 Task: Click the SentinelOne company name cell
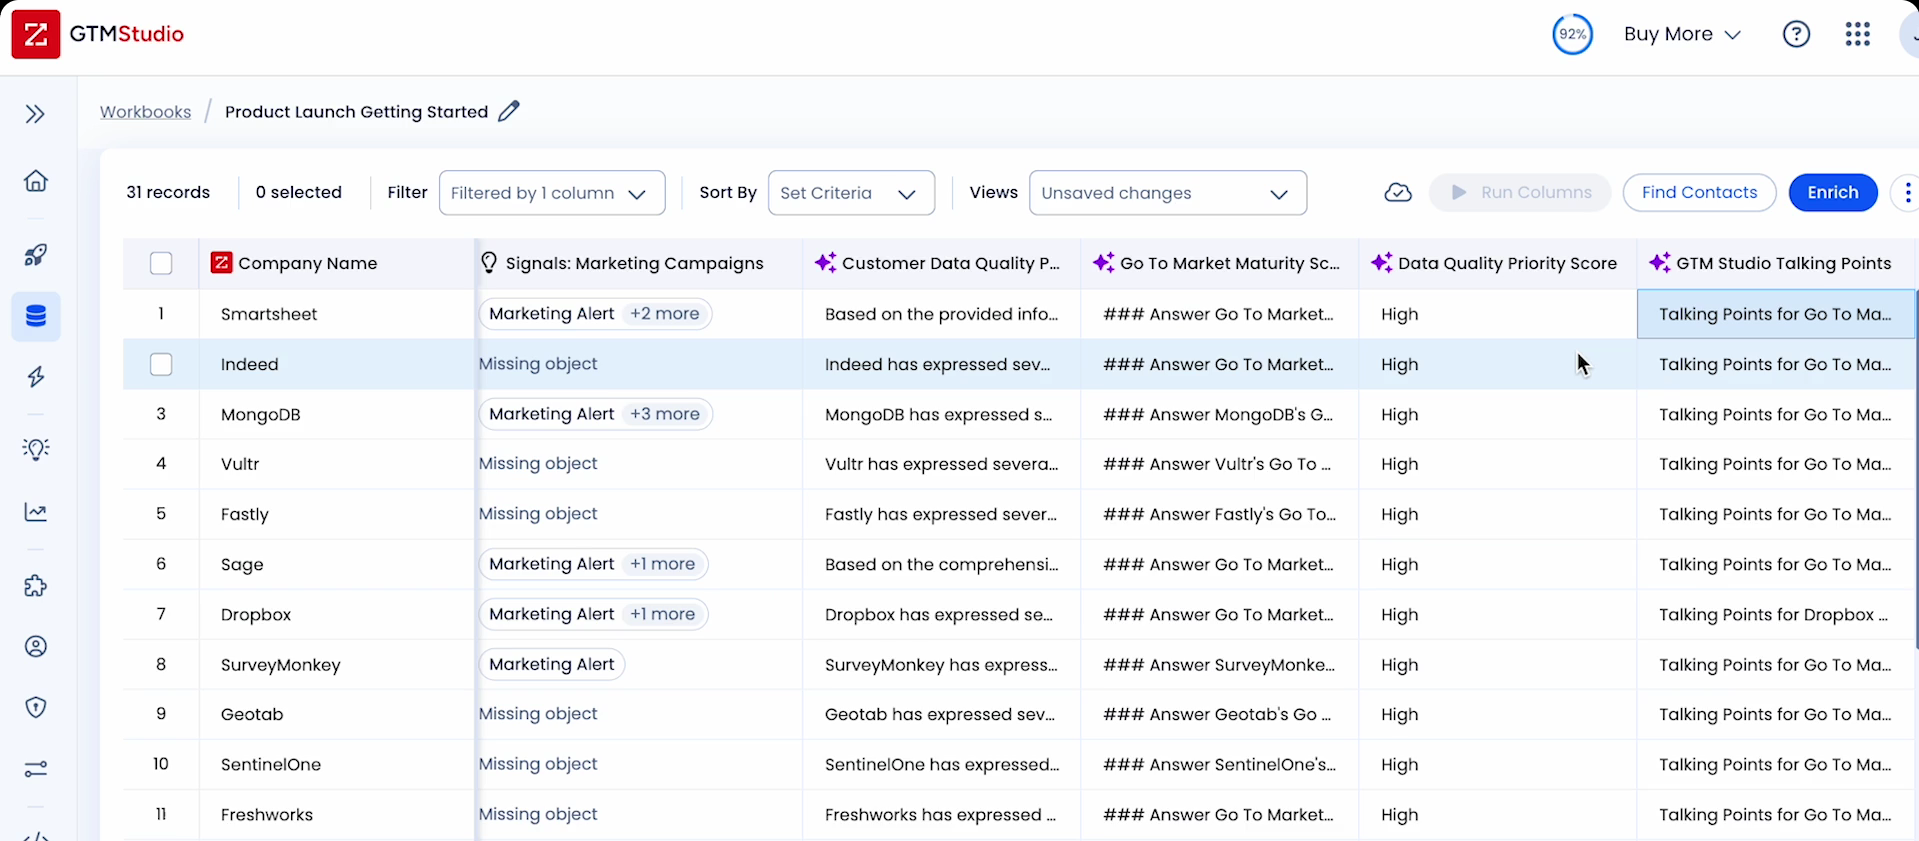[x=337, y=764]
